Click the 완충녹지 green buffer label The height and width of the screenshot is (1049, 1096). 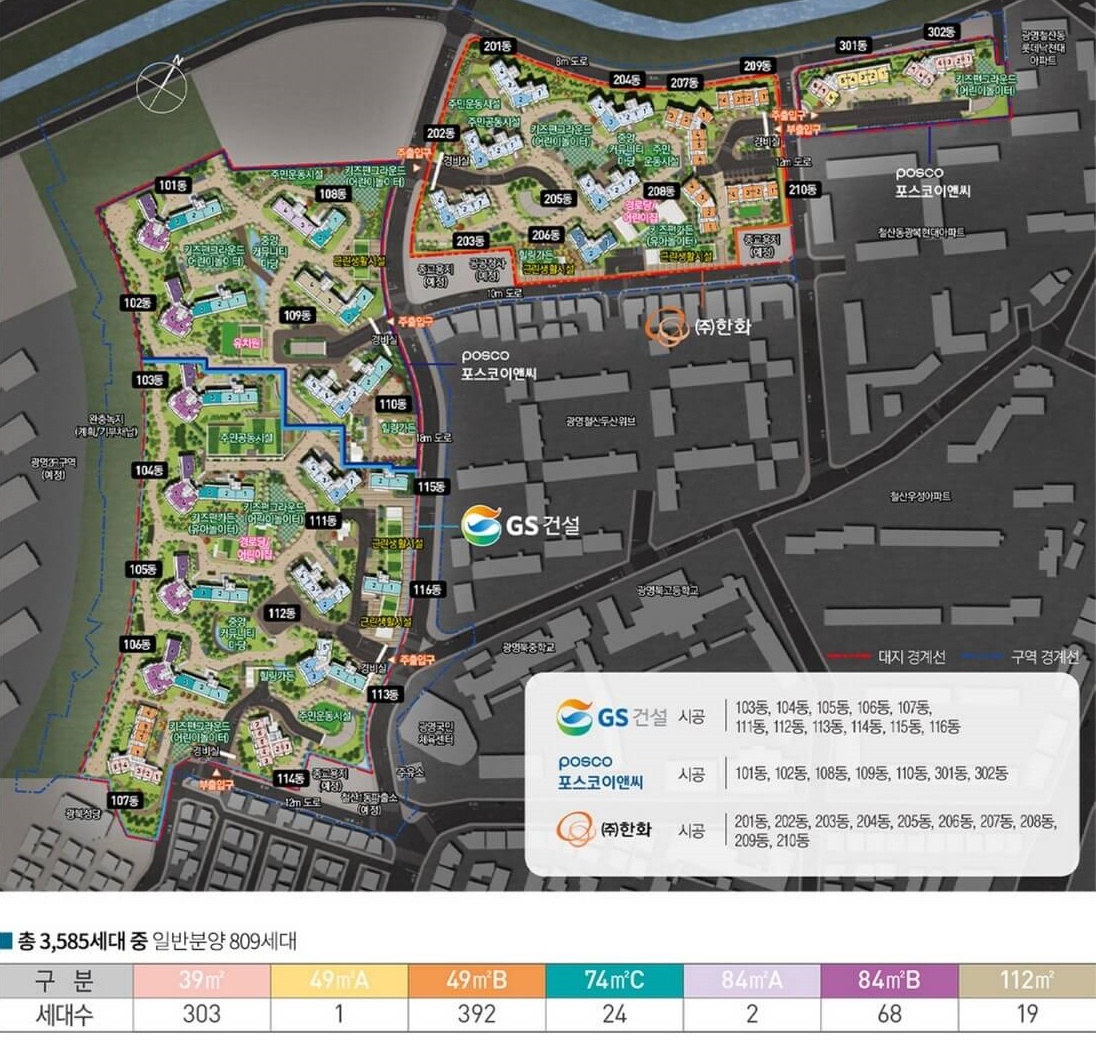click(x=106, y=425)
